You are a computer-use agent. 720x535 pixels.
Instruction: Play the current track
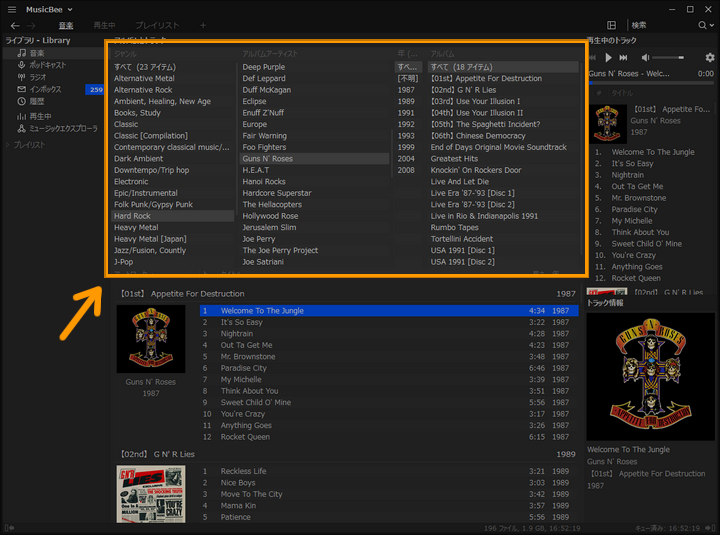coord(608,57)
